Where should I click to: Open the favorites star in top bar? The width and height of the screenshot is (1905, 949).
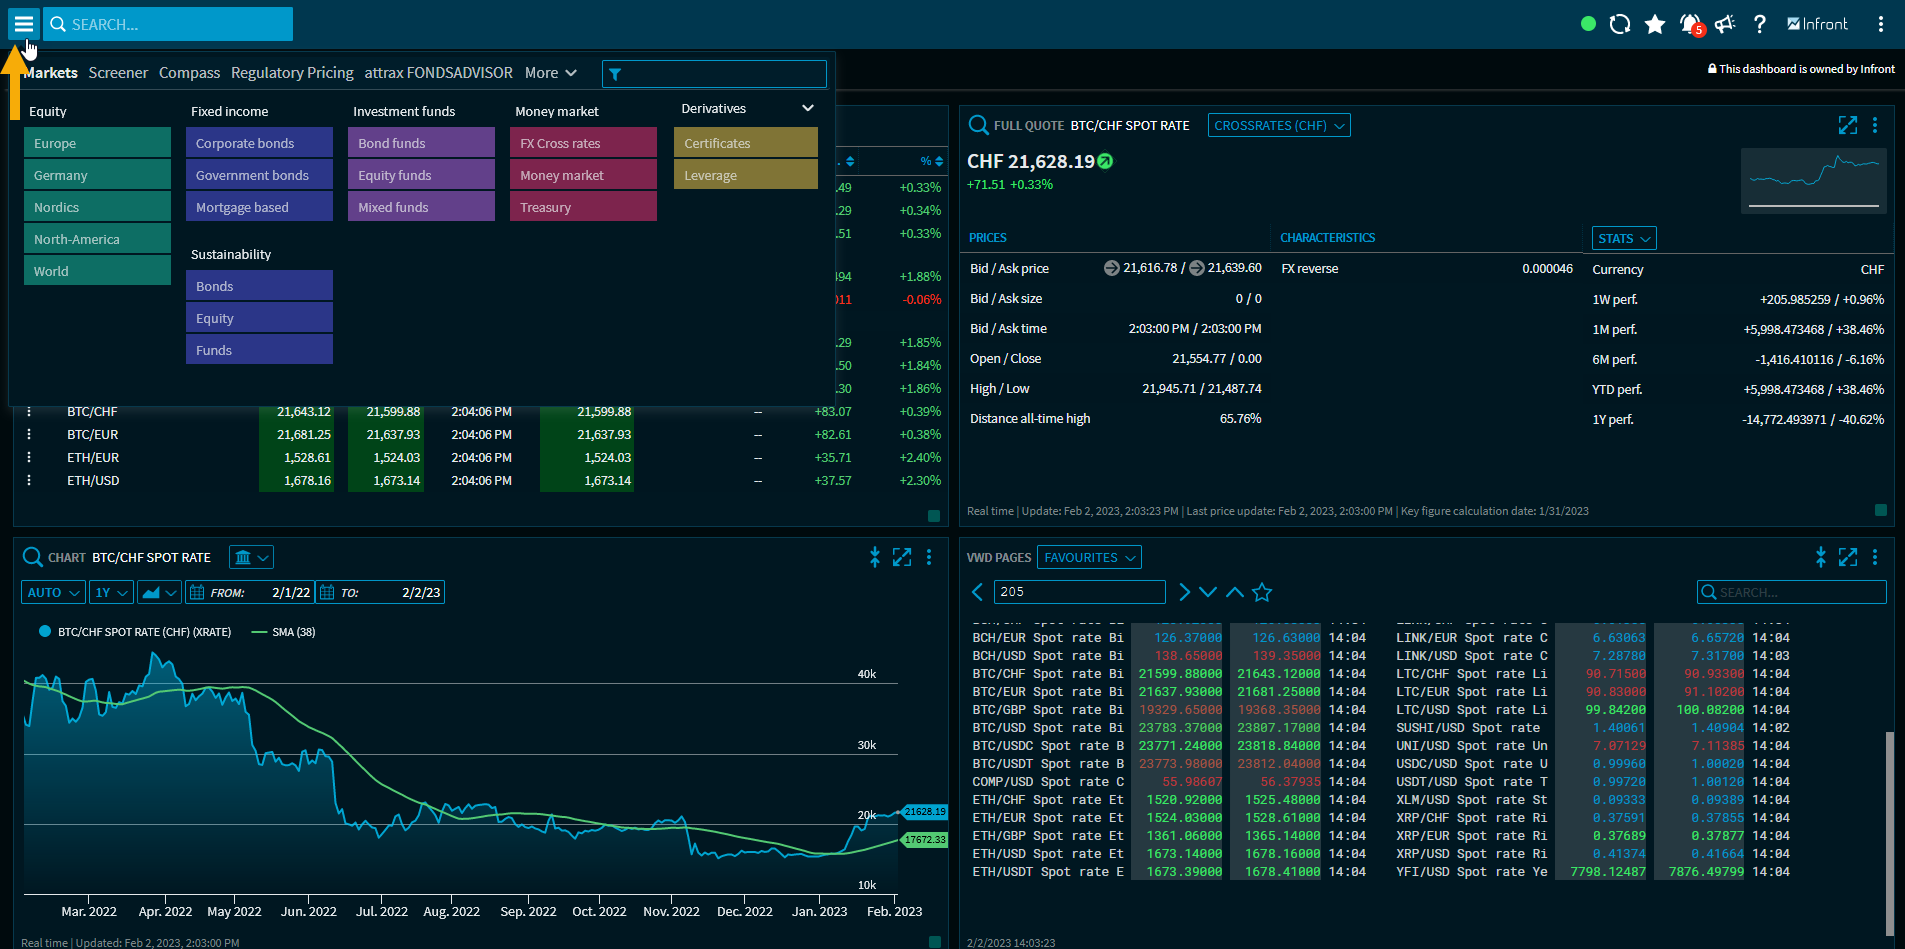(1655, 24)
